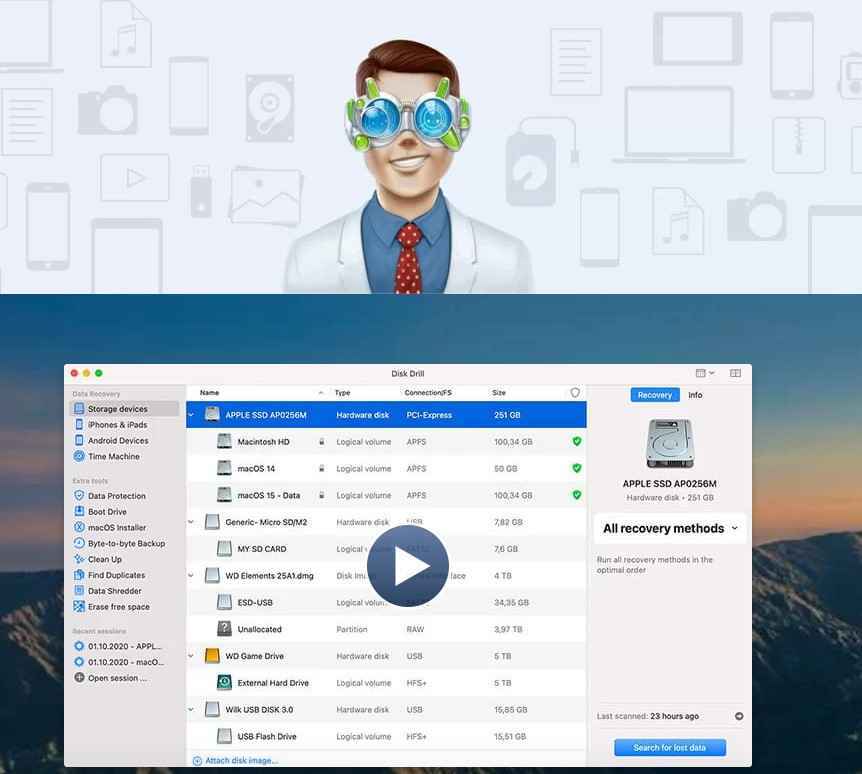
Task: Select the Wilk USB DISK 3.0 disk
Action: [386, 710]
